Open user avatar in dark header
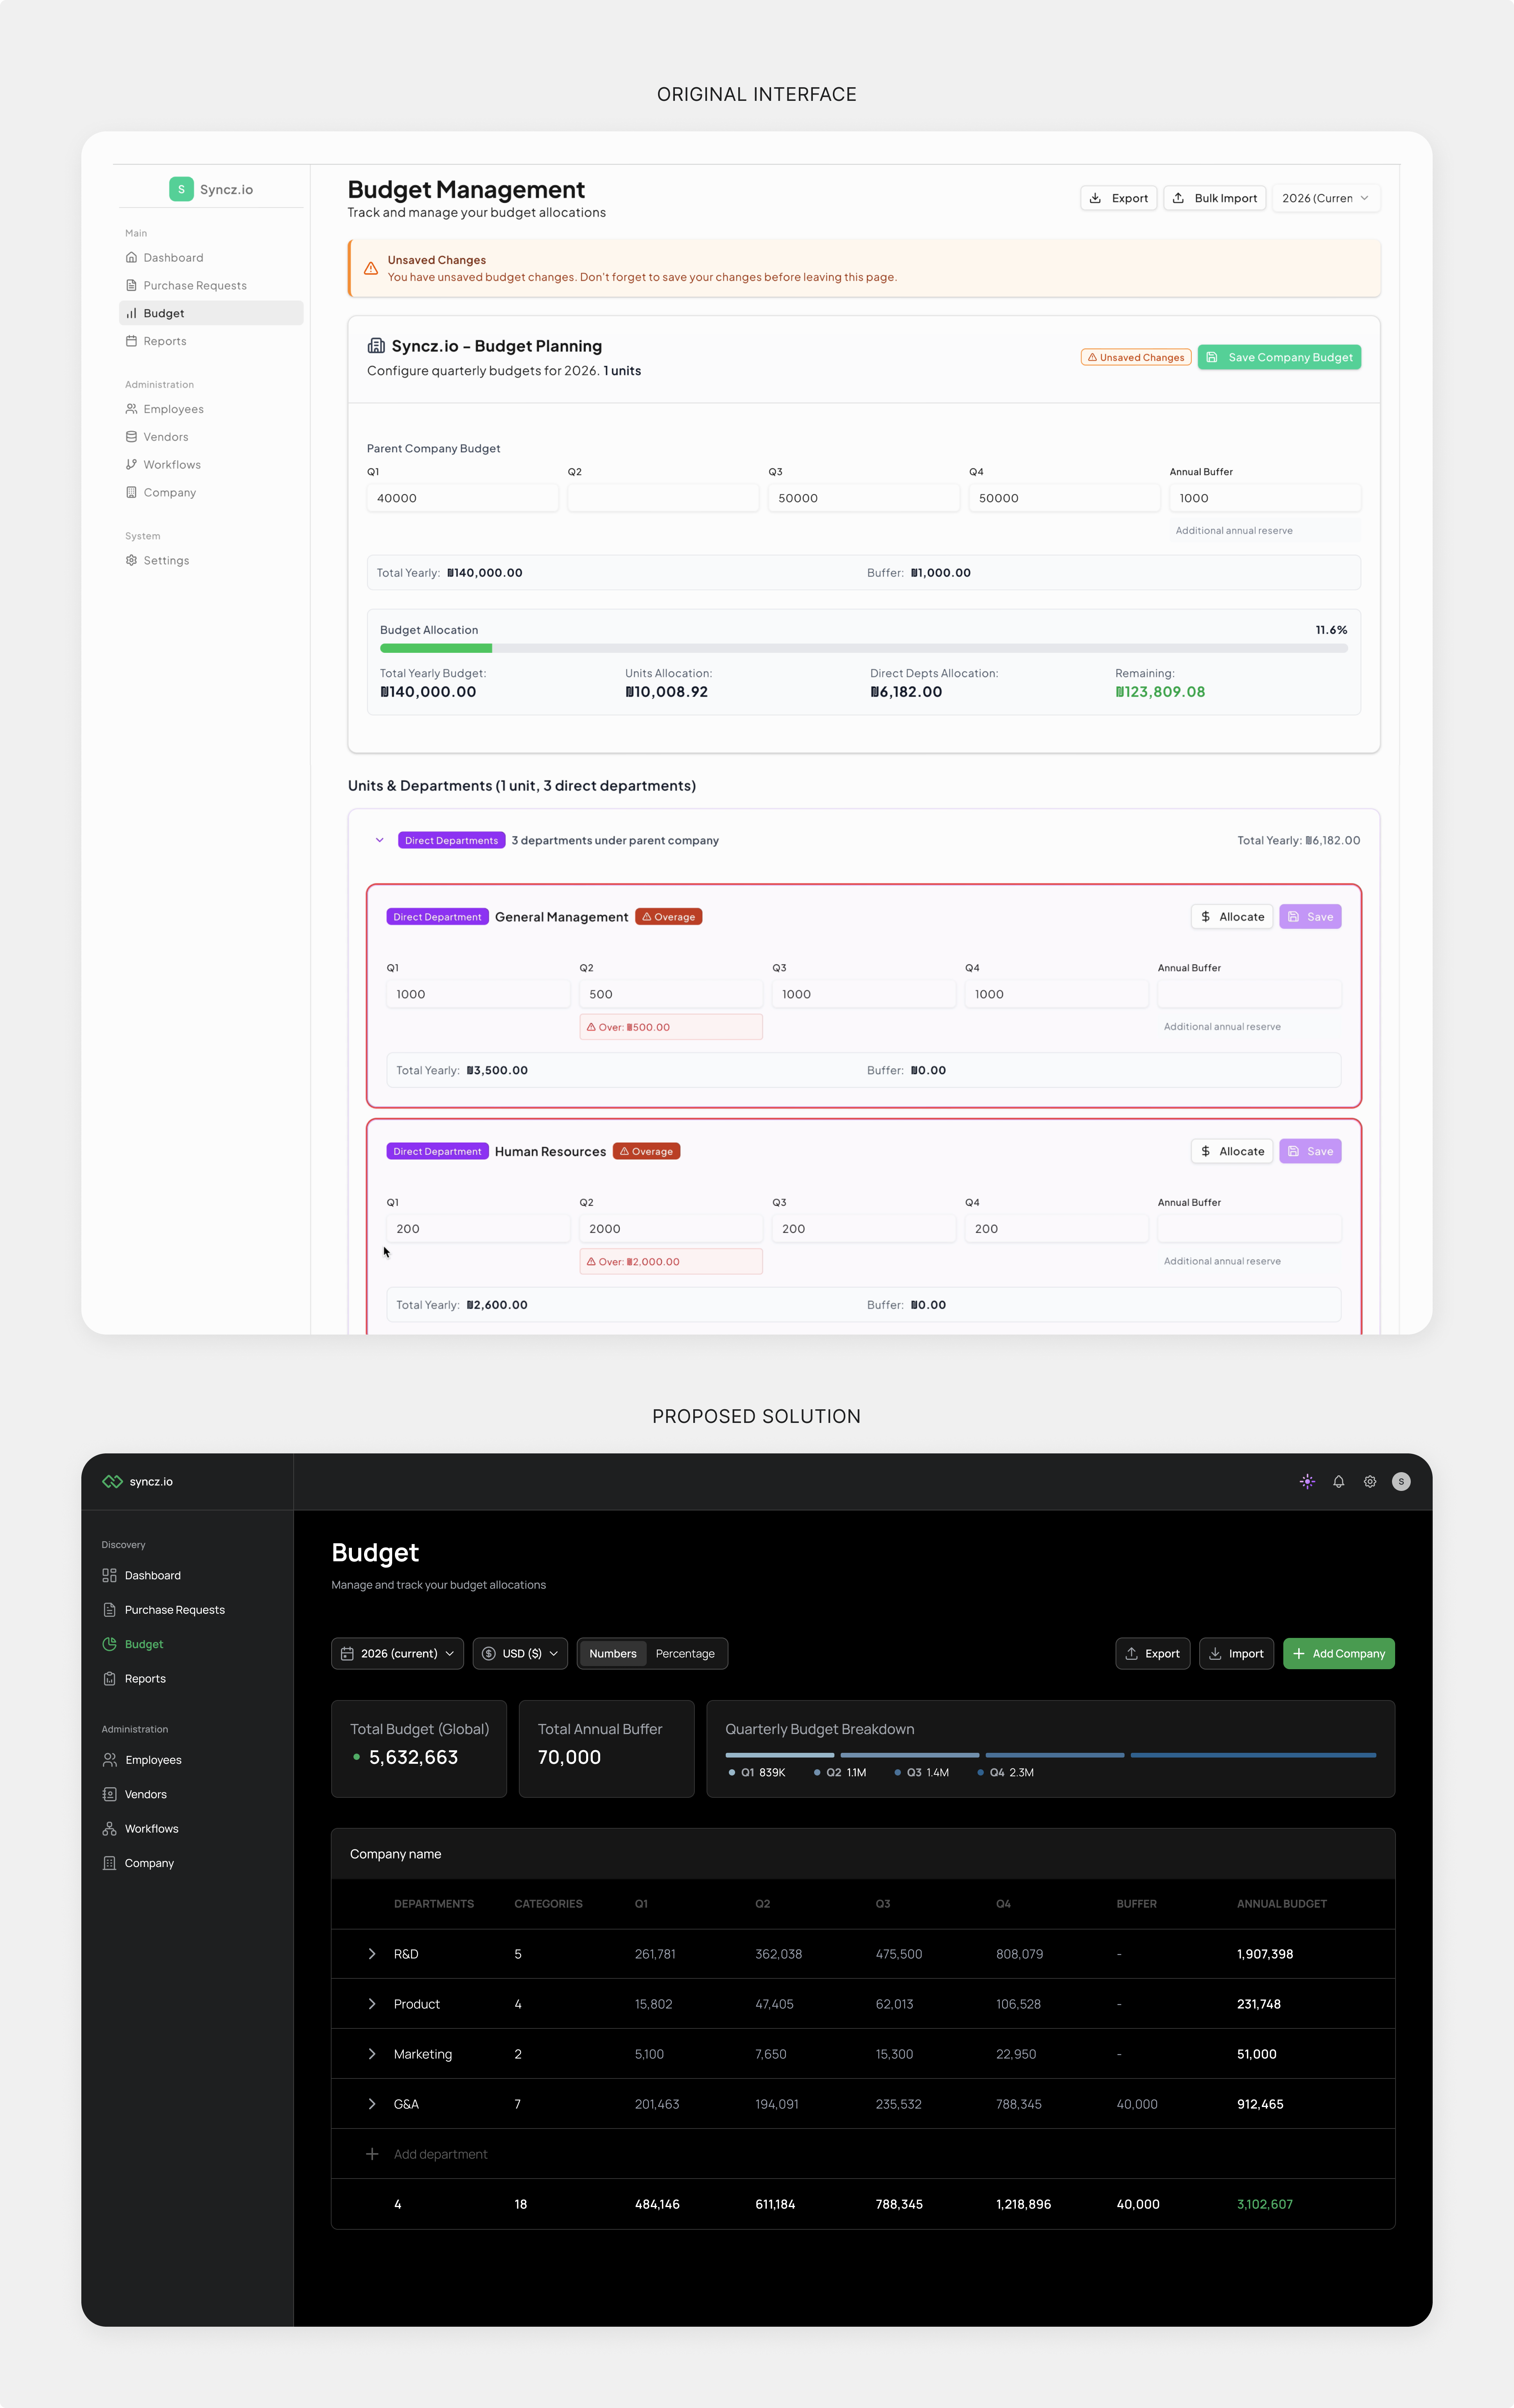This screenshot has width=1514, height=2408. tap(1401, 1481)
